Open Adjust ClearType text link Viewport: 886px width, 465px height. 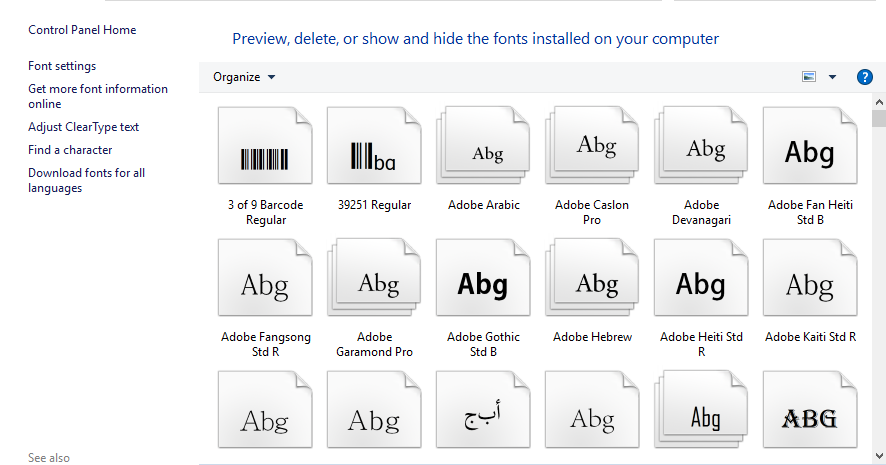click(x=84, y=127)
